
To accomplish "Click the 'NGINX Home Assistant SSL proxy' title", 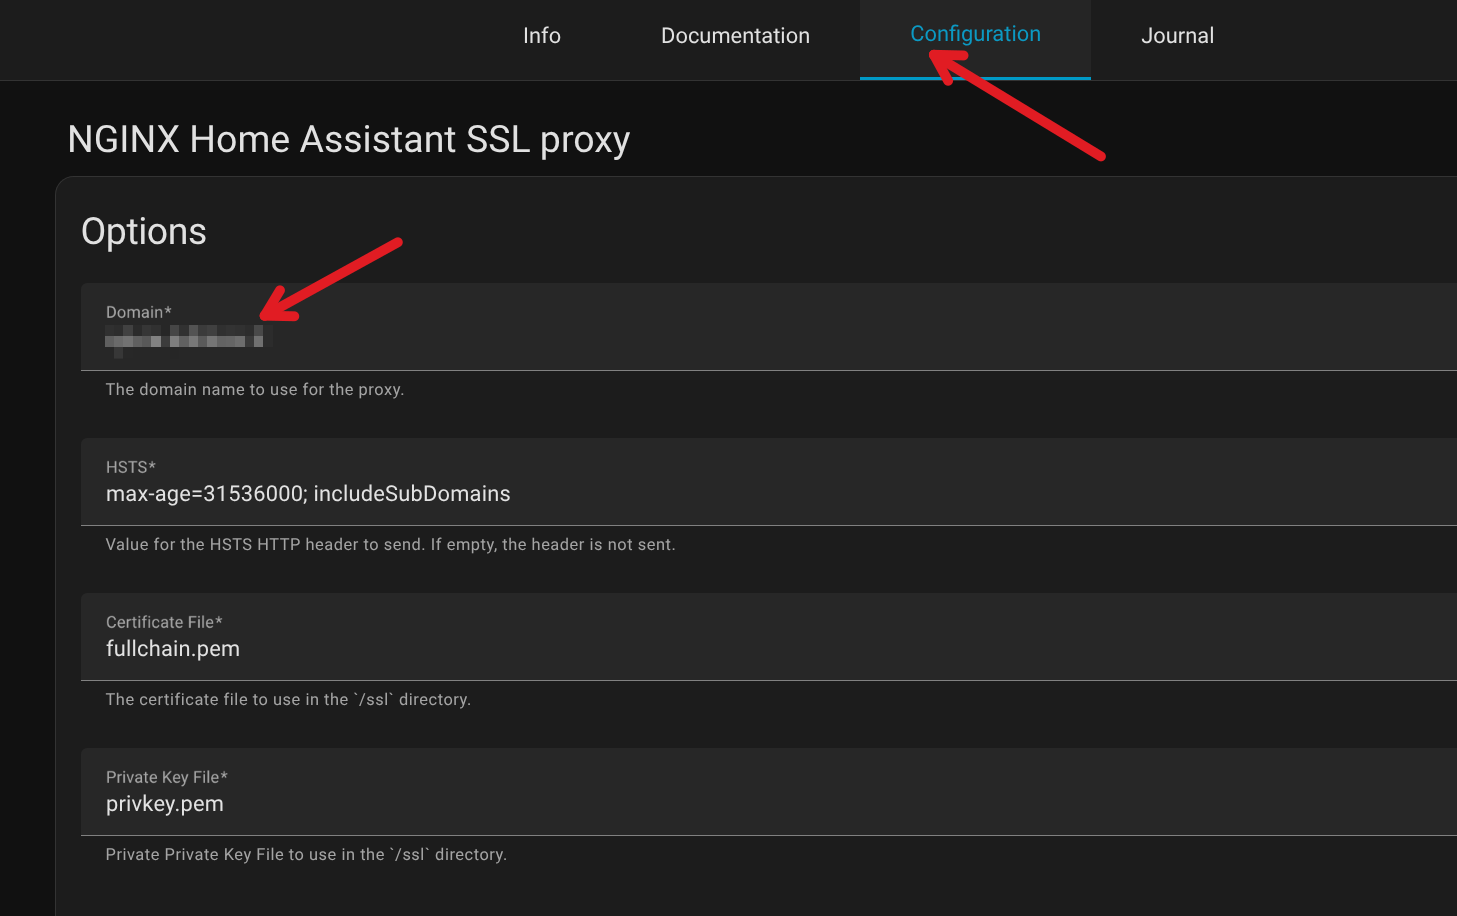I will tap(349, 140).
